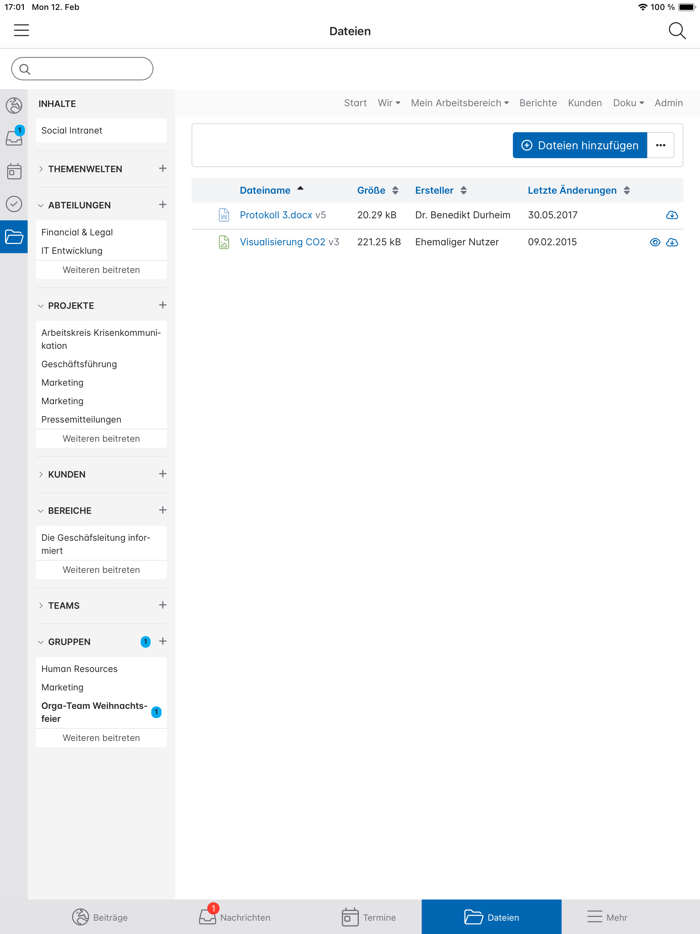This screenshot has width=700, height=934.
Task: Click Weiteren beitreten under Abteilungen
Action: pyautogui.click(x=101, y=270)
